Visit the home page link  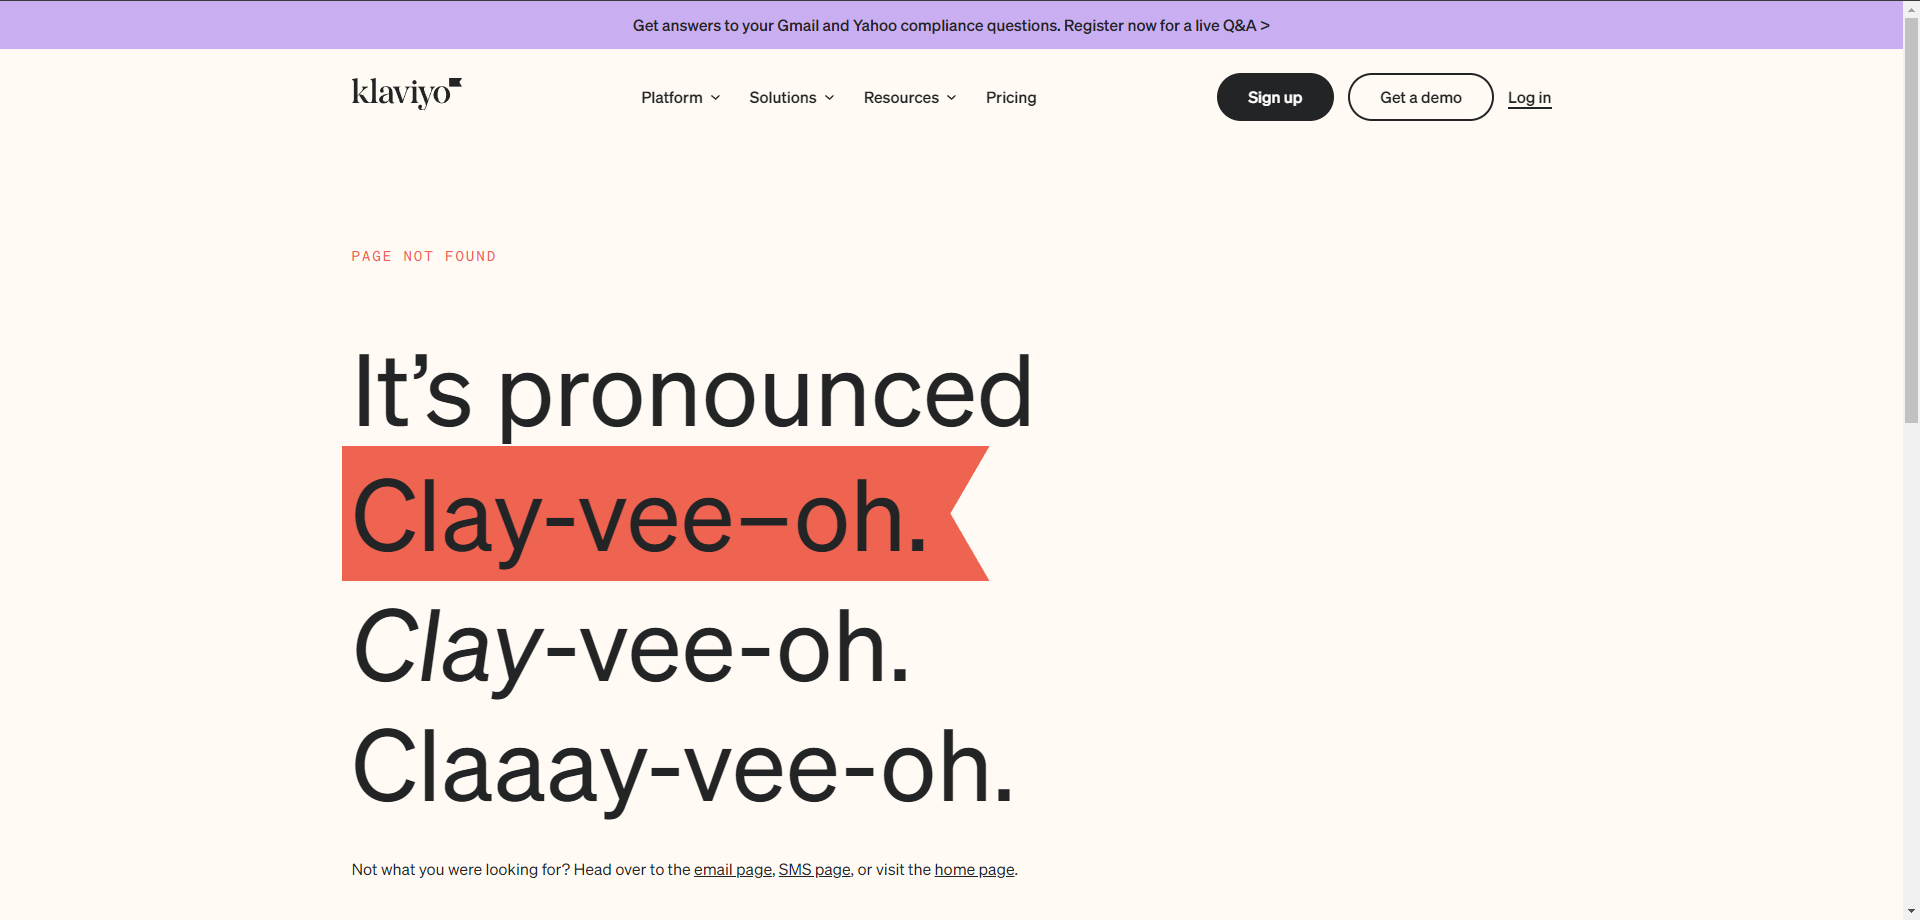coord(974,870)
